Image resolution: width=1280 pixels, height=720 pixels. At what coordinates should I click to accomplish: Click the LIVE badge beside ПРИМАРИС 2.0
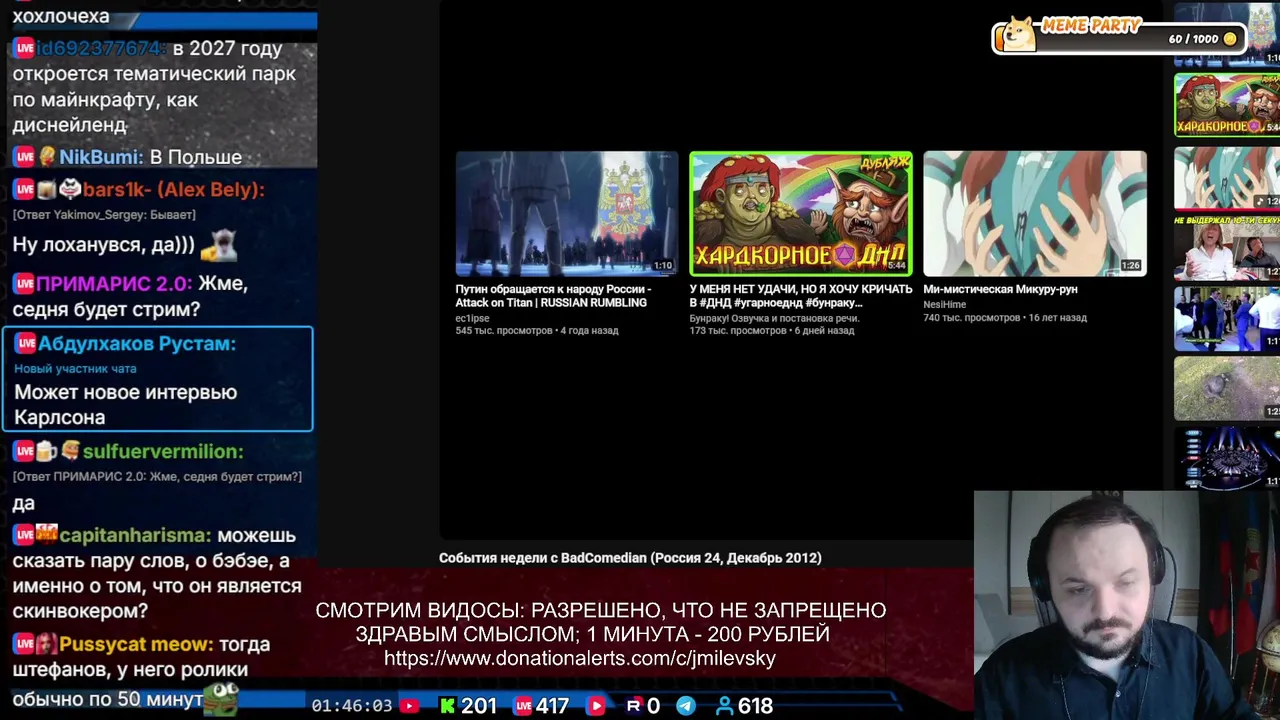[24, 284]
